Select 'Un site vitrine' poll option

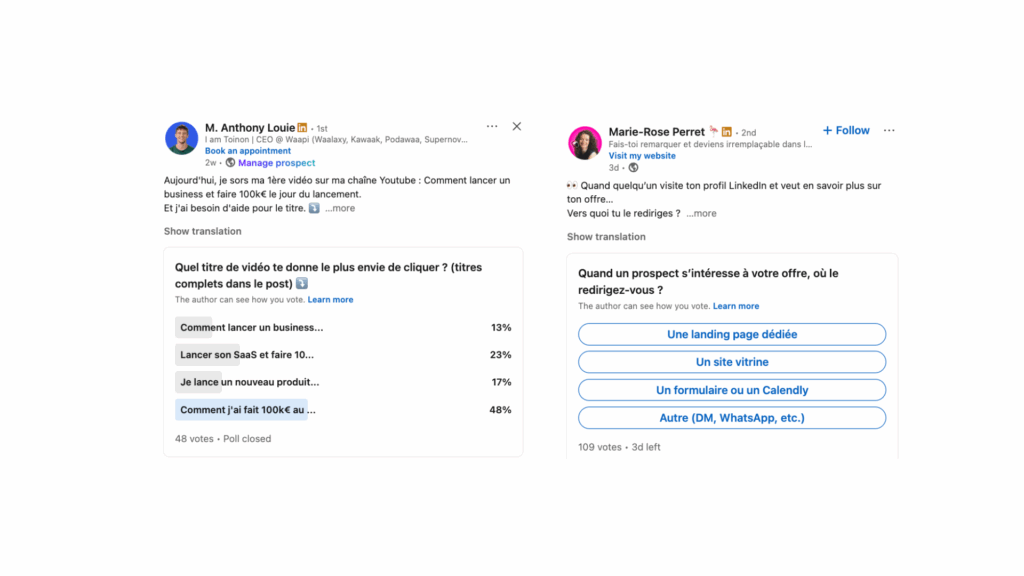point(732,362)
